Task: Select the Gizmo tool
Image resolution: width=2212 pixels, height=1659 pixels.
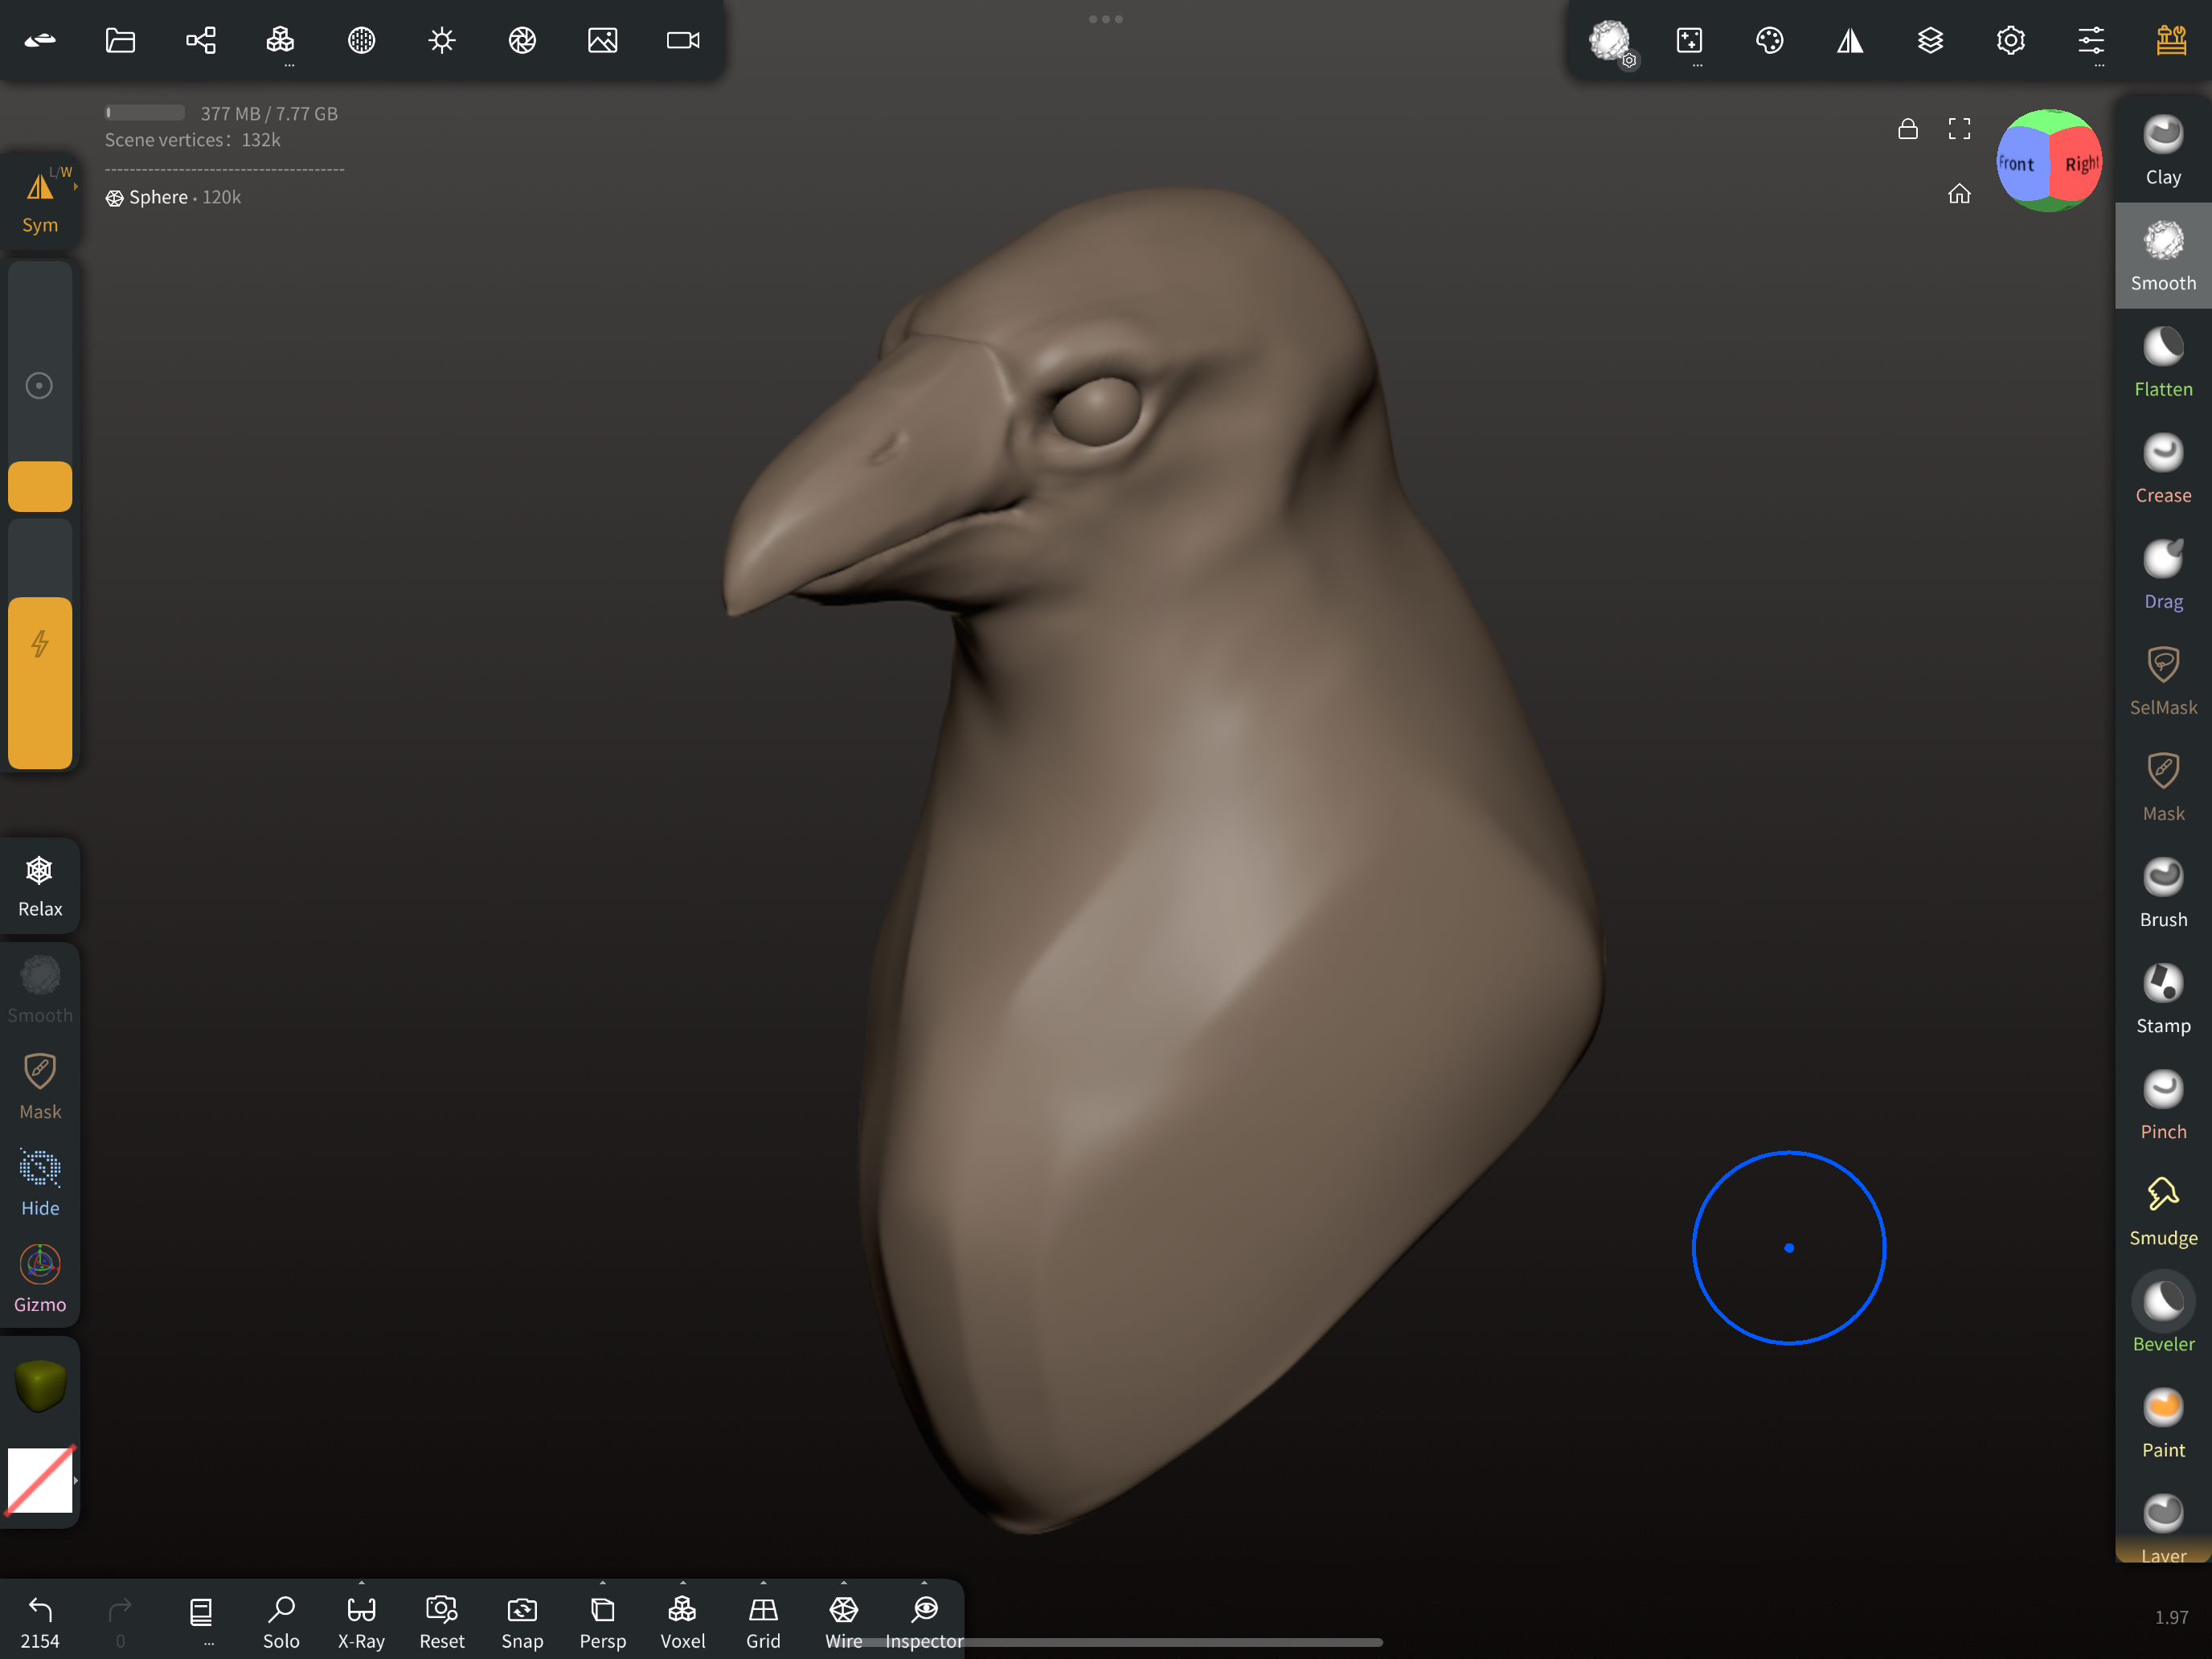Action: pyautogui.click(x=40, y=1280)
